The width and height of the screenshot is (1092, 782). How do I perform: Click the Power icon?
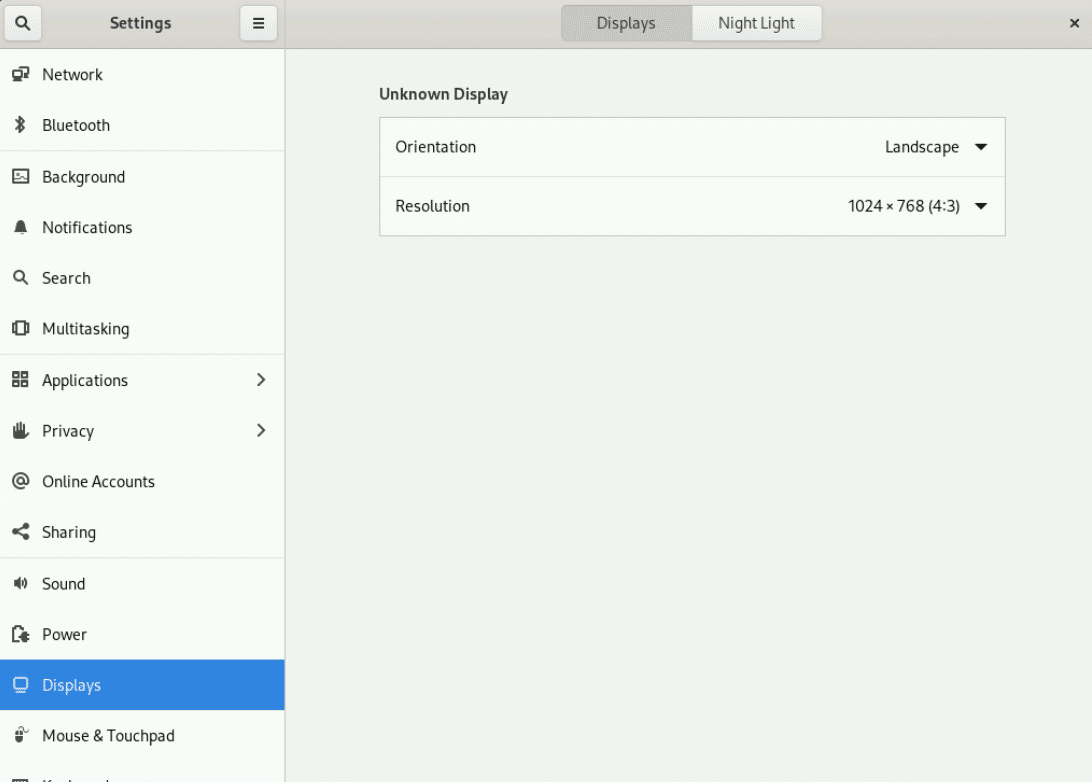pos(21,634)
